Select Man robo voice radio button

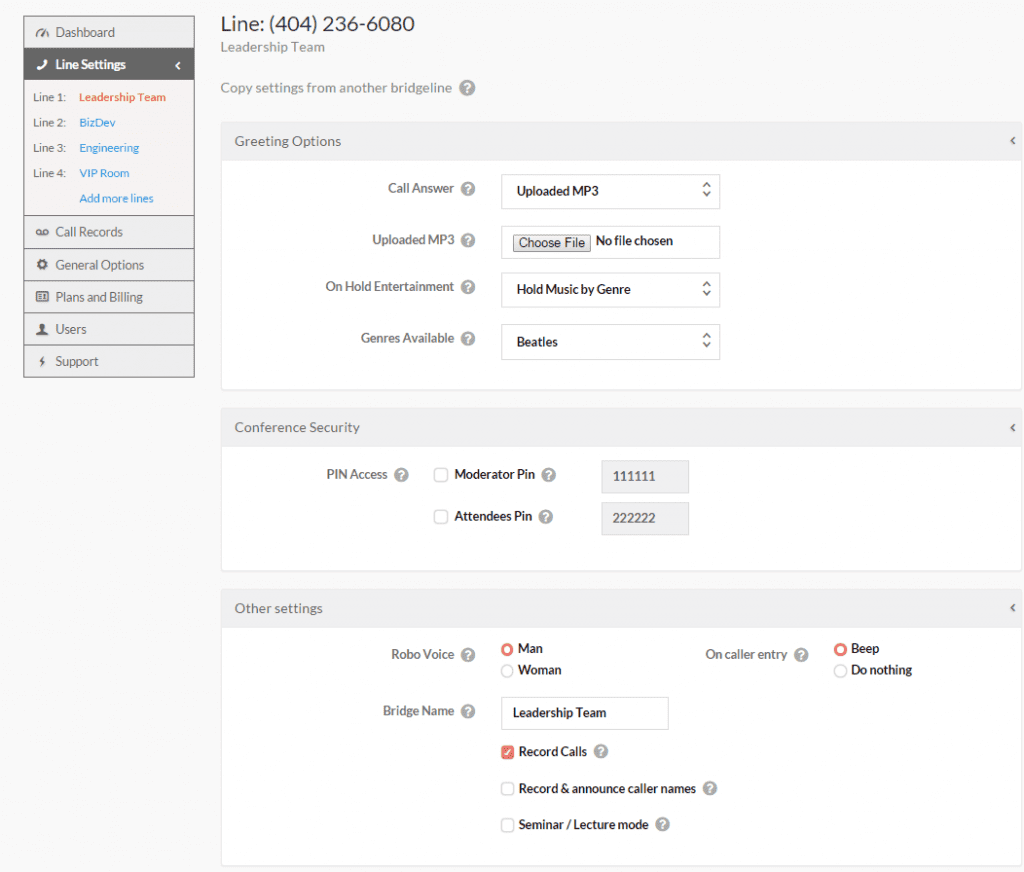coord(507,649)
